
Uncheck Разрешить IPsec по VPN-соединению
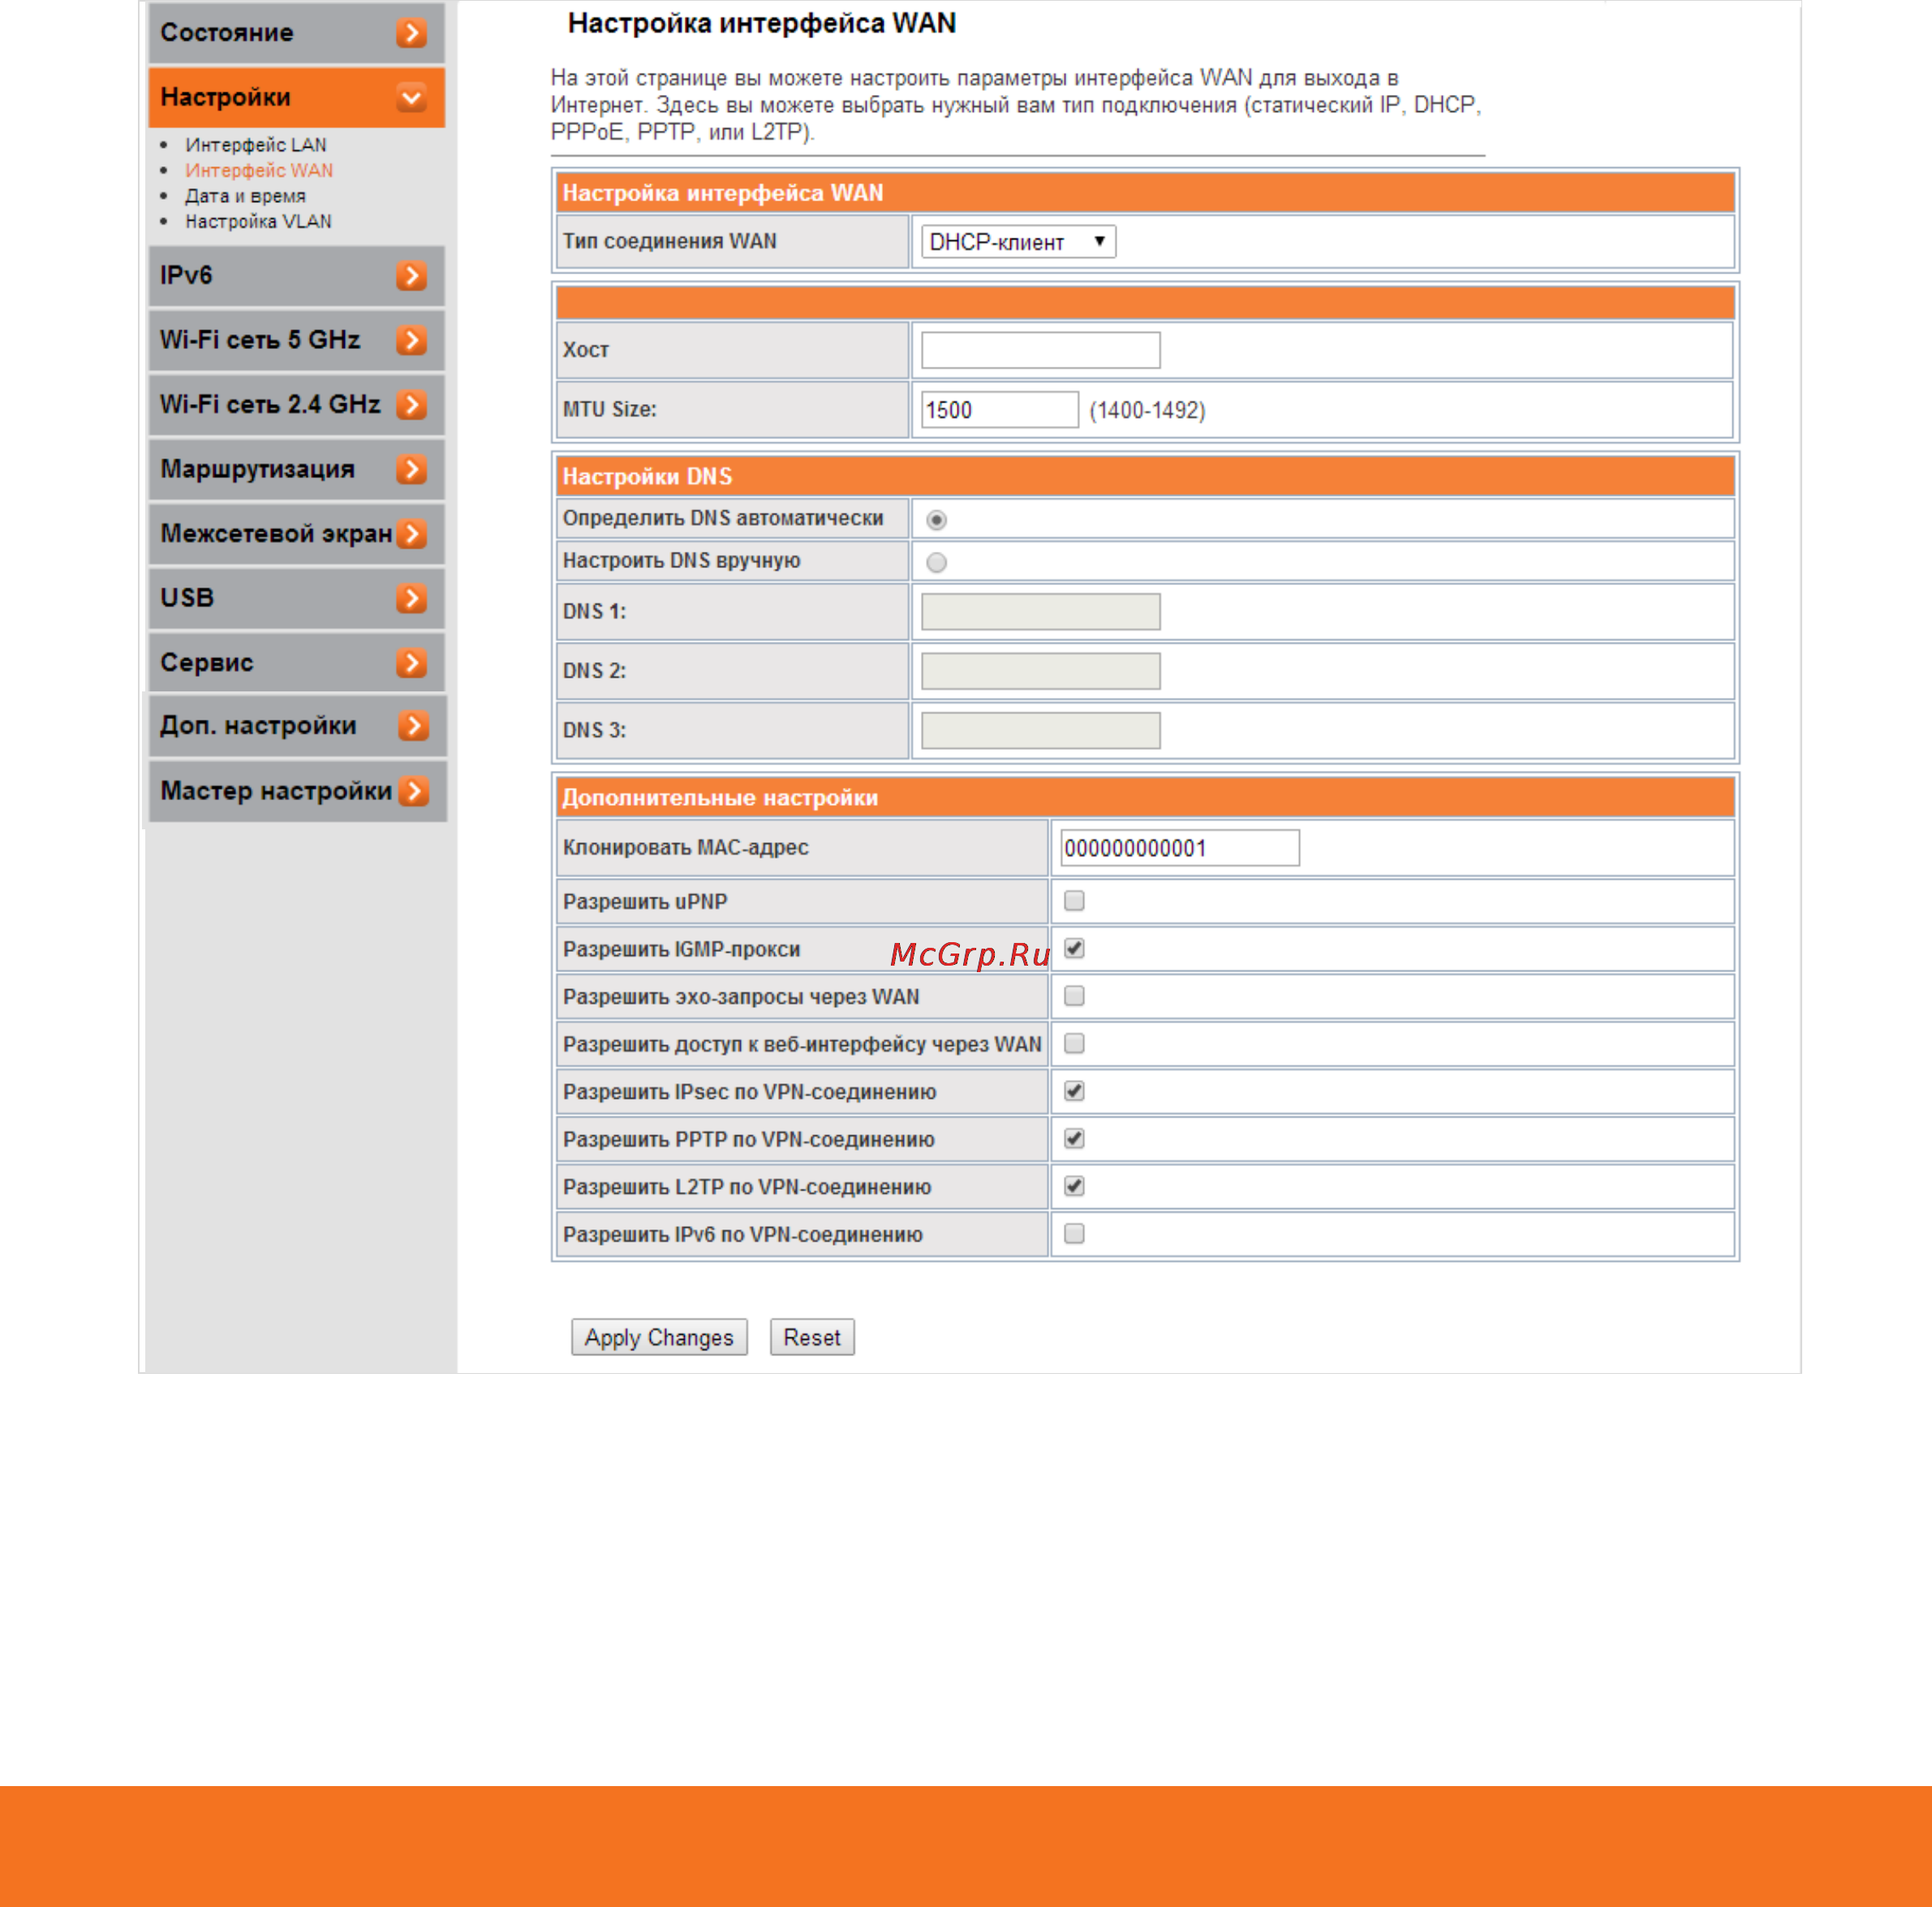tap(1074, 1091)
